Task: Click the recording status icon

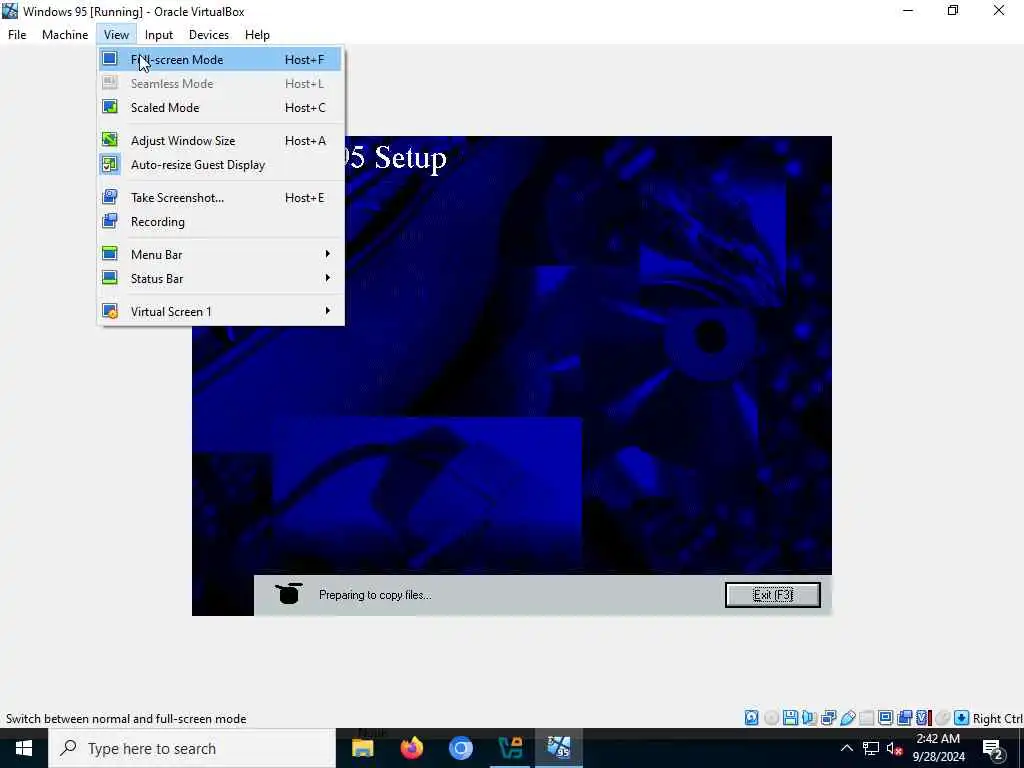Action: (x=904, y=718)
